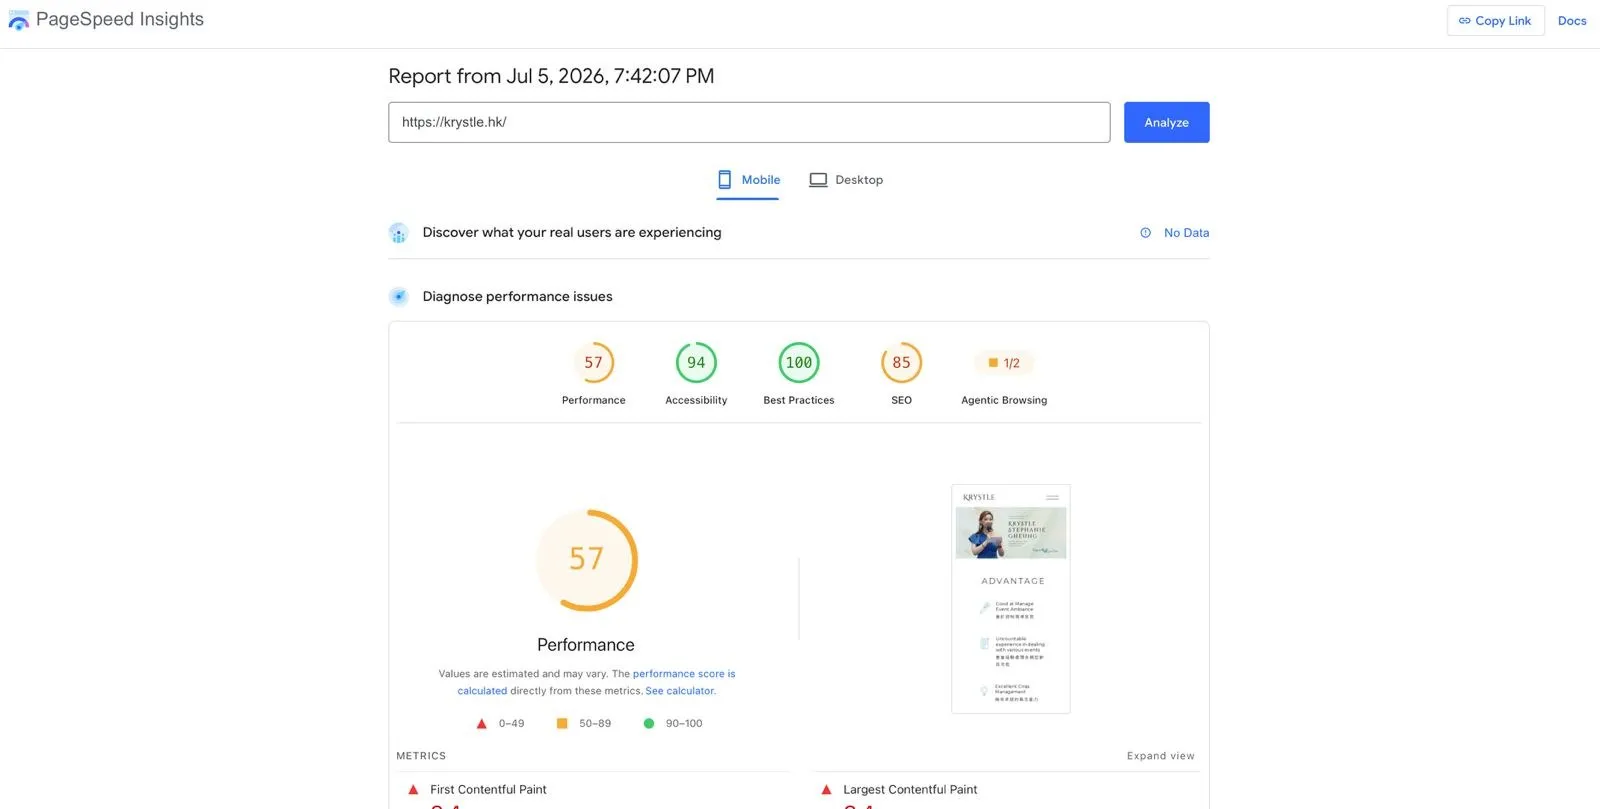Select the SEO score gauge 85
Screen dimensions: 1600x809
pyautogui.click(x=901, y=362)
